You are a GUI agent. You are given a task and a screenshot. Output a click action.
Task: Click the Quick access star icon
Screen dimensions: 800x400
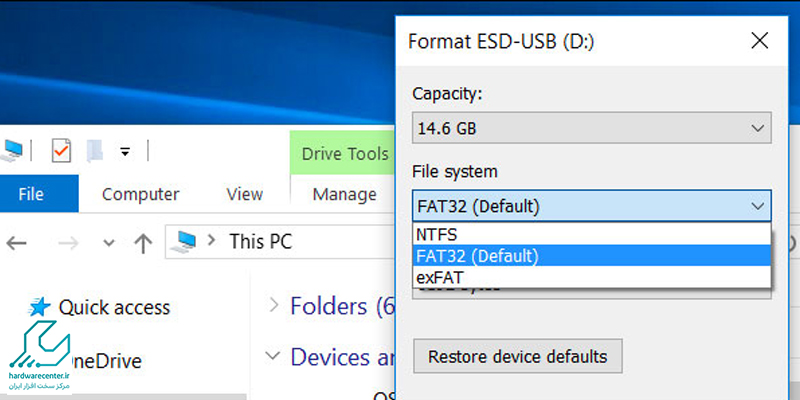pos(40,307)
